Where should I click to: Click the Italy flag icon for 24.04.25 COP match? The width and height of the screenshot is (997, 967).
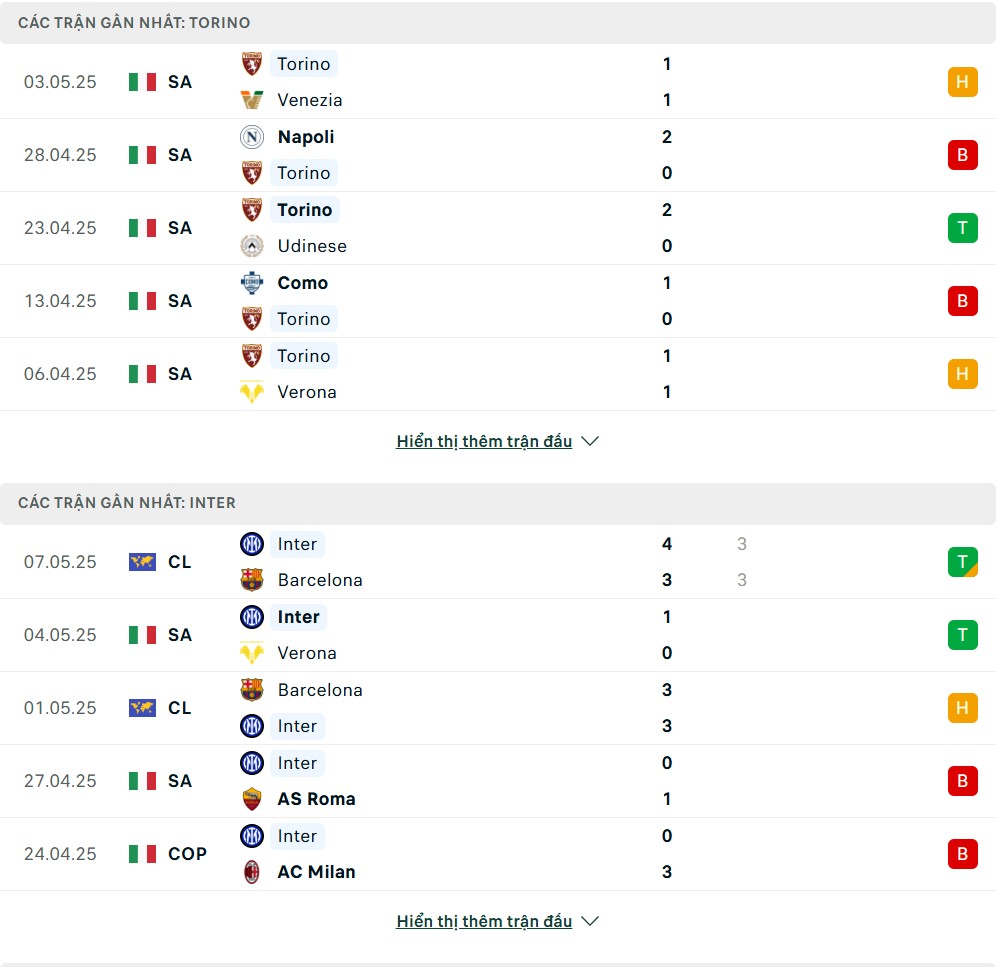tap(142, 854)
